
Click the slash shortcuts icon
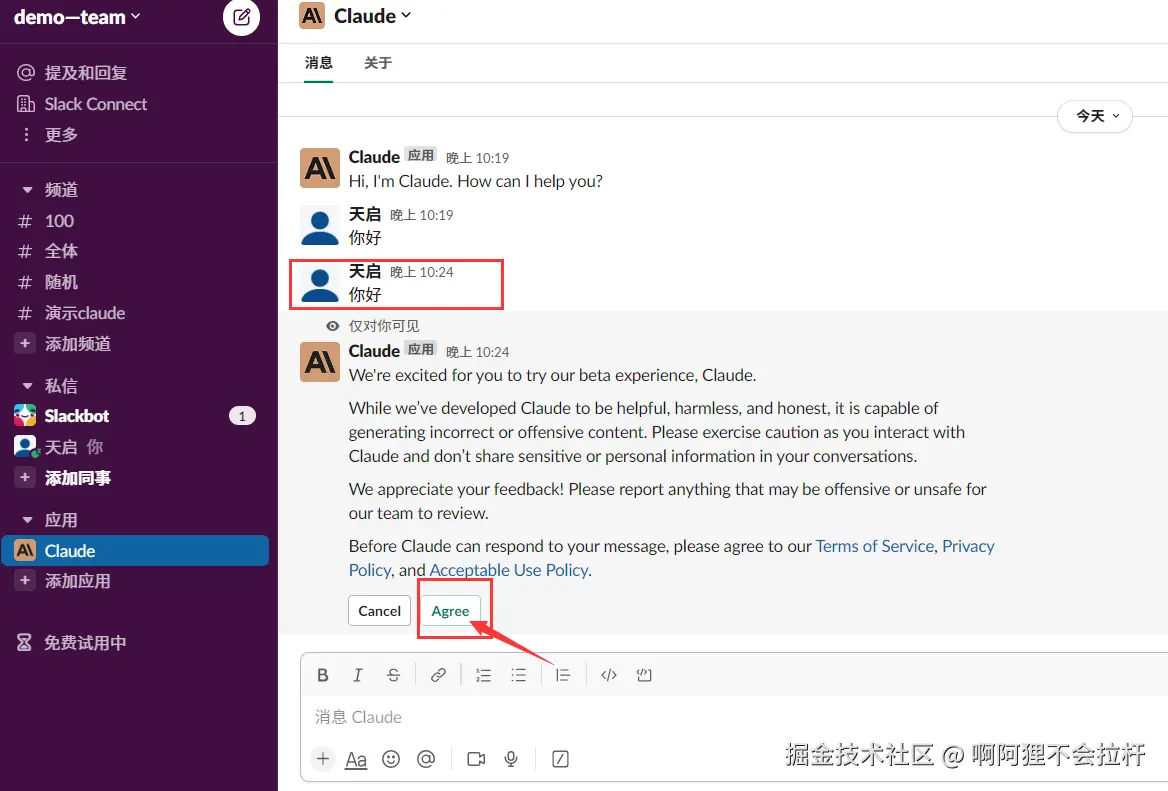pos(560,759)
